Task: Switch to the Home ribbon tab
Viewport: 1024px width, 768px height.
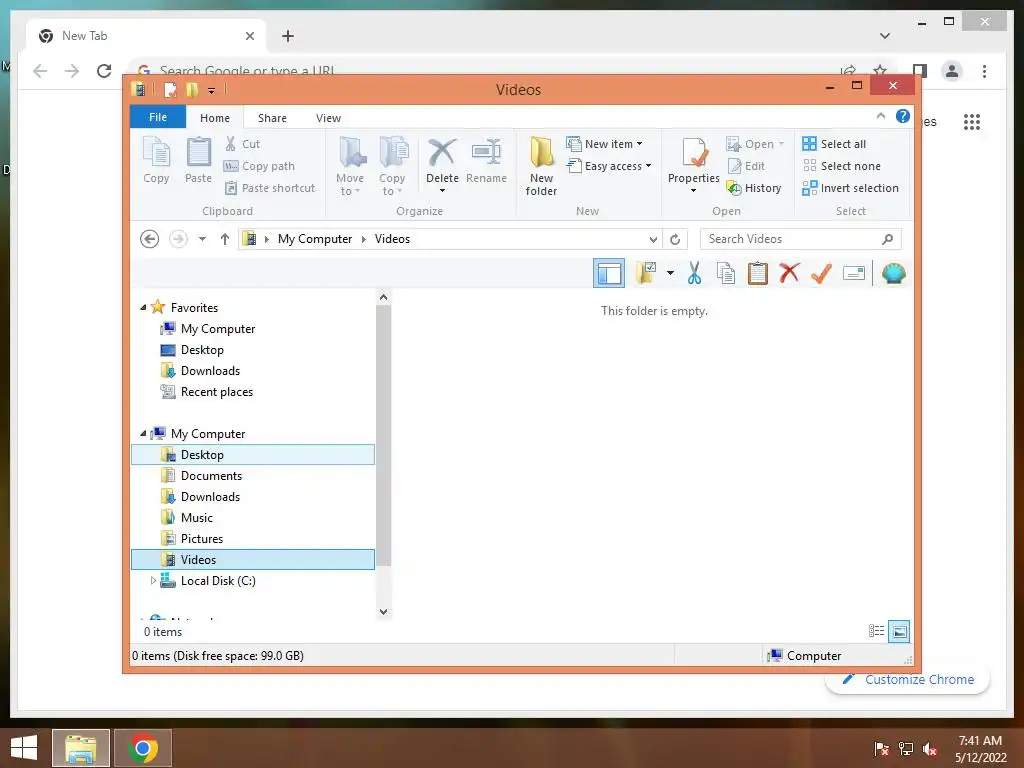Action: pos(215,118)
